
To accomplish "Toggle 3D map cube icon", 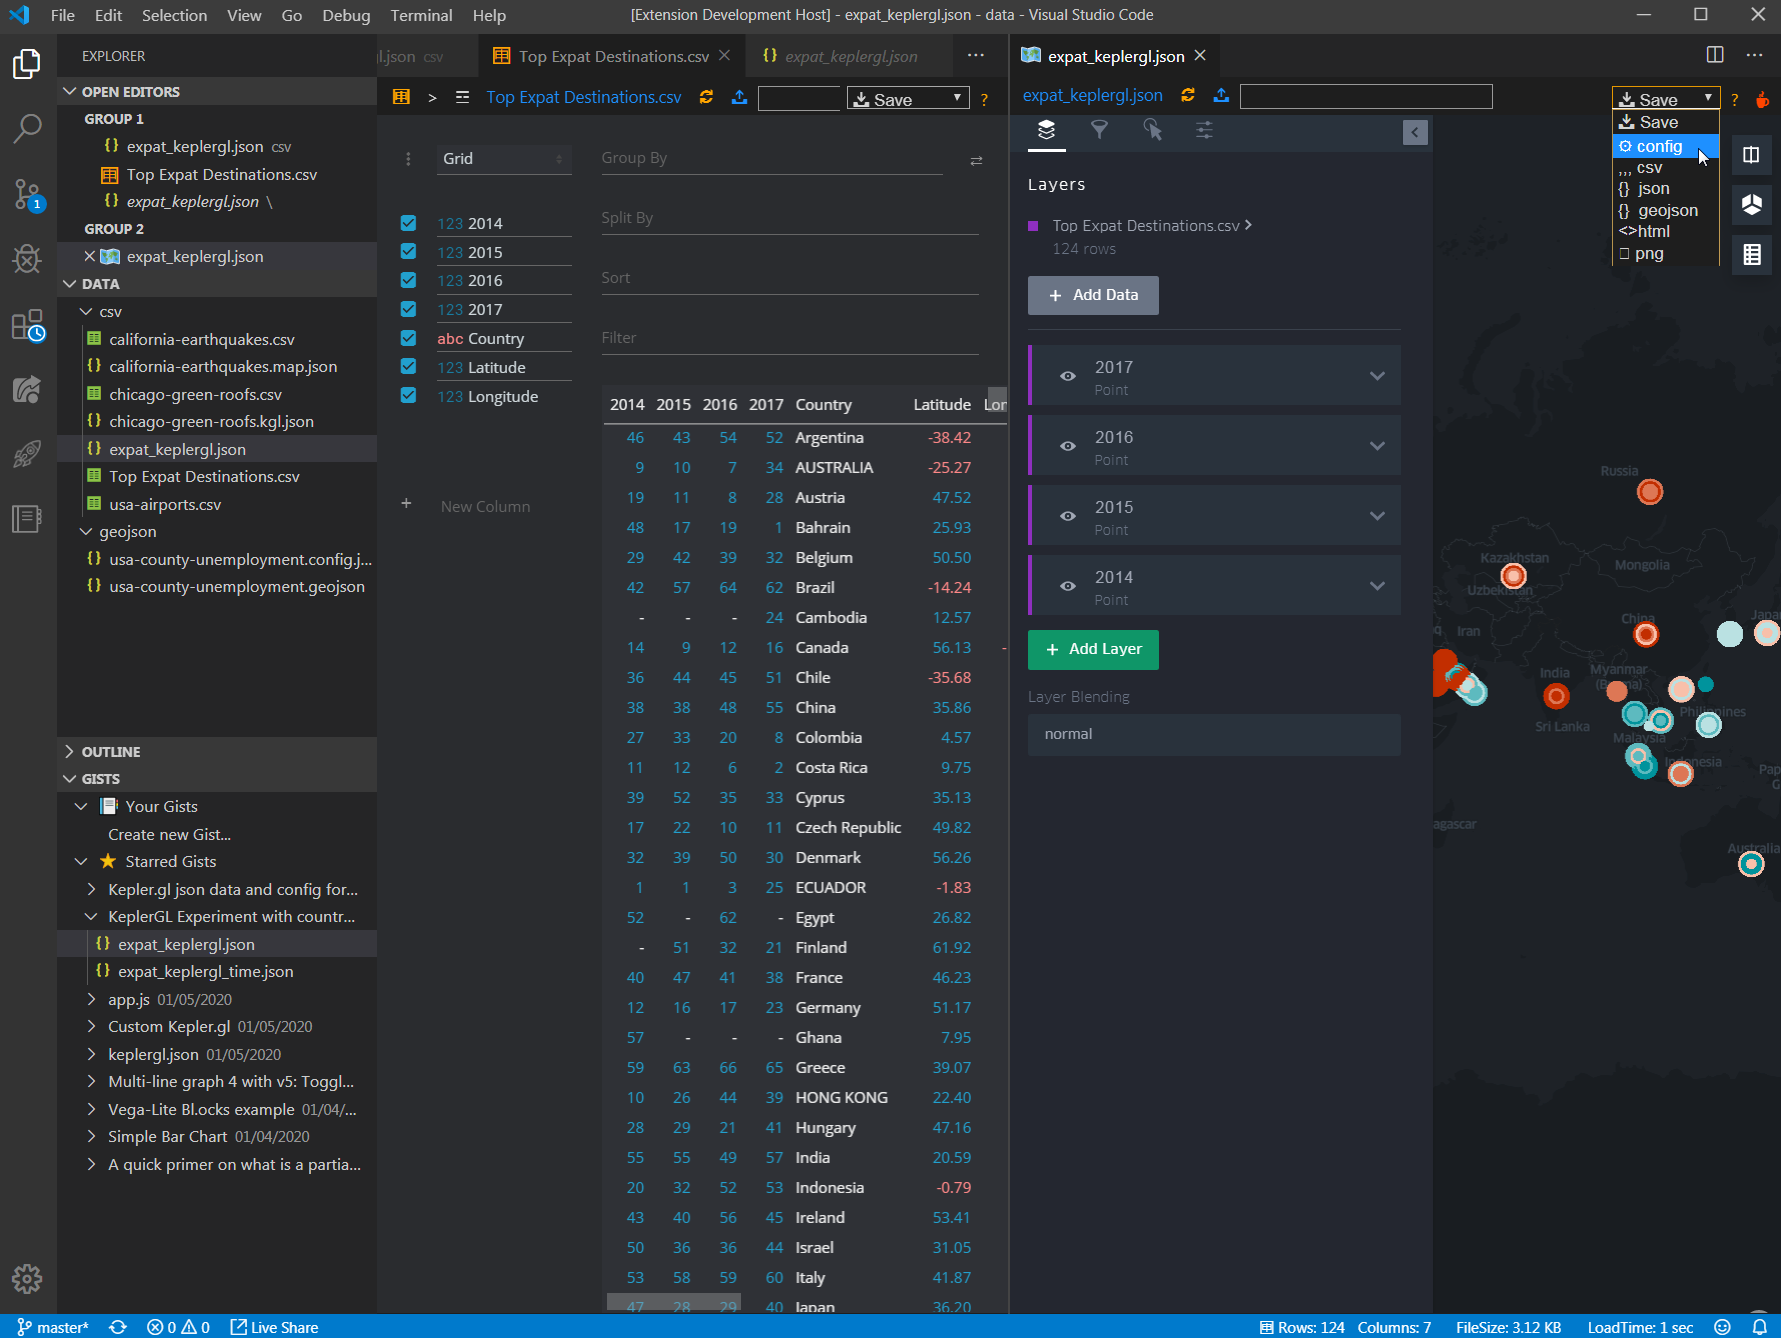I will [x=1751, y=204].
